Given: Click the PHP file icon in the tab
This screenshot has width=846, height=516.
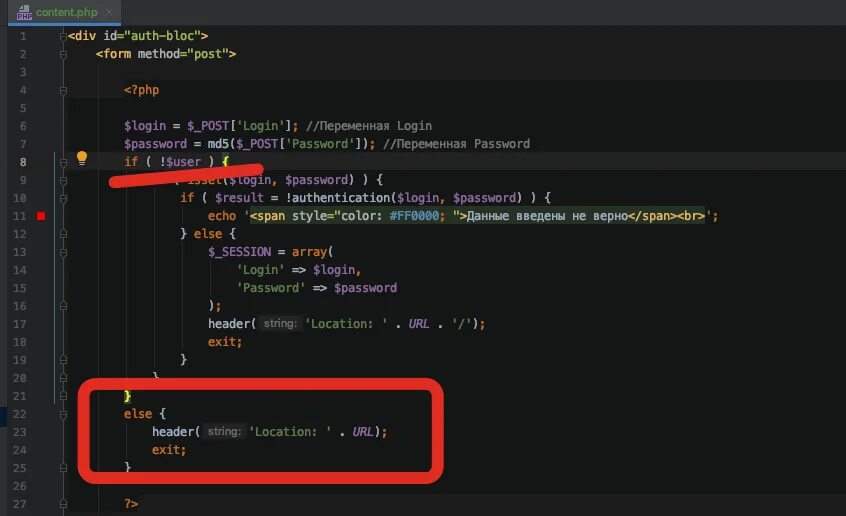Looking at the screenshot, I should click(24, 12).
